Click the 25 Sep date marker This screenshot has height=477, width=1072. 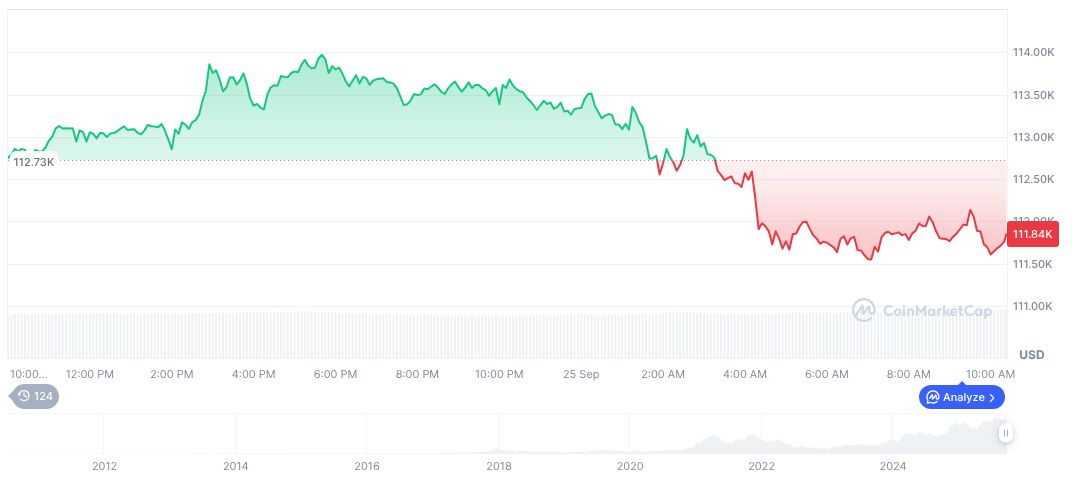click(x=581, y=374)
